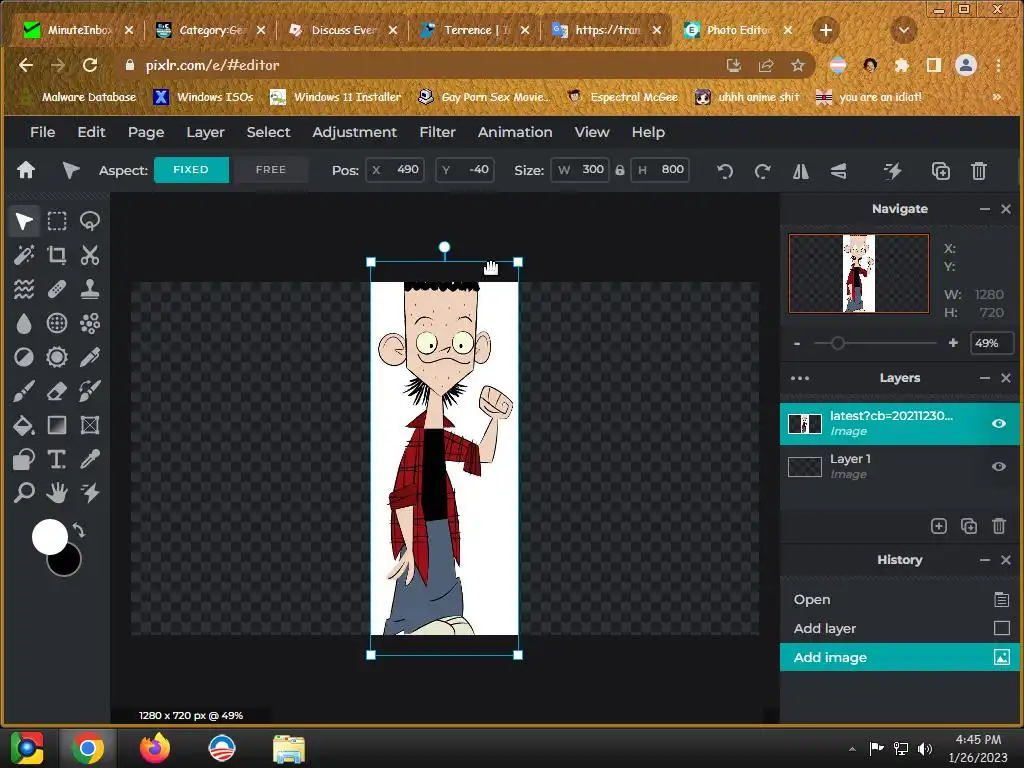The width and height of the screenshot is (1024, 768).
Task: Show hidden system tray icons
Action: (x=852, y=749)
